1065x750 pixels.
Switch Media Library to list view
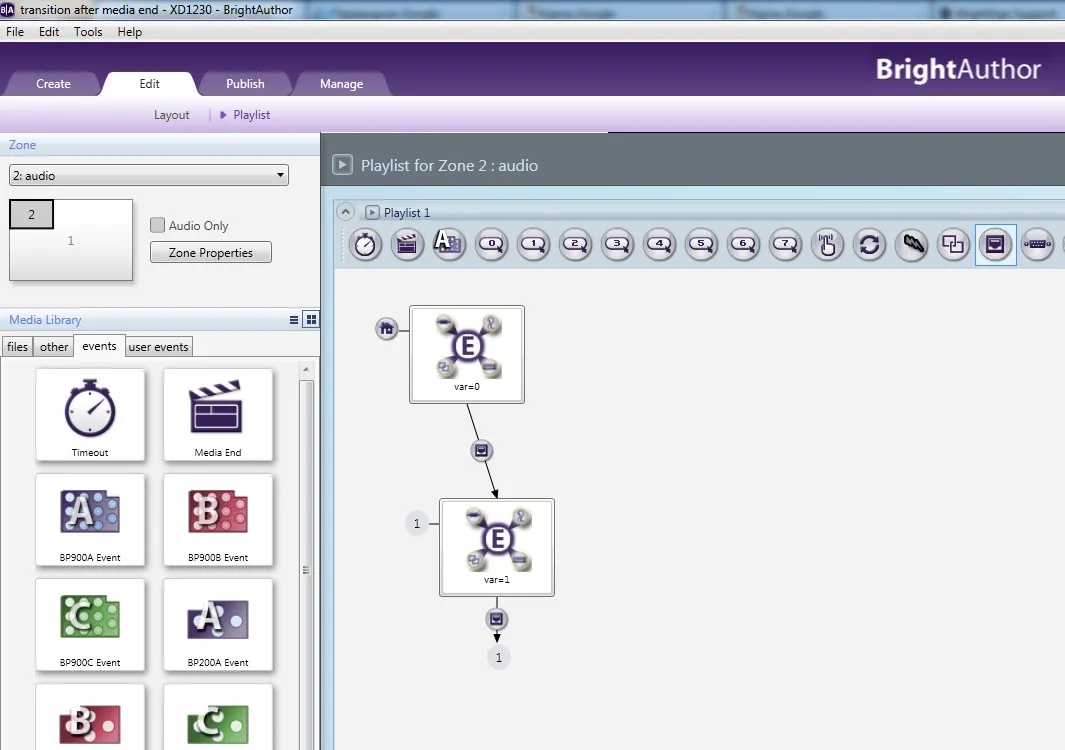point(294,320)
